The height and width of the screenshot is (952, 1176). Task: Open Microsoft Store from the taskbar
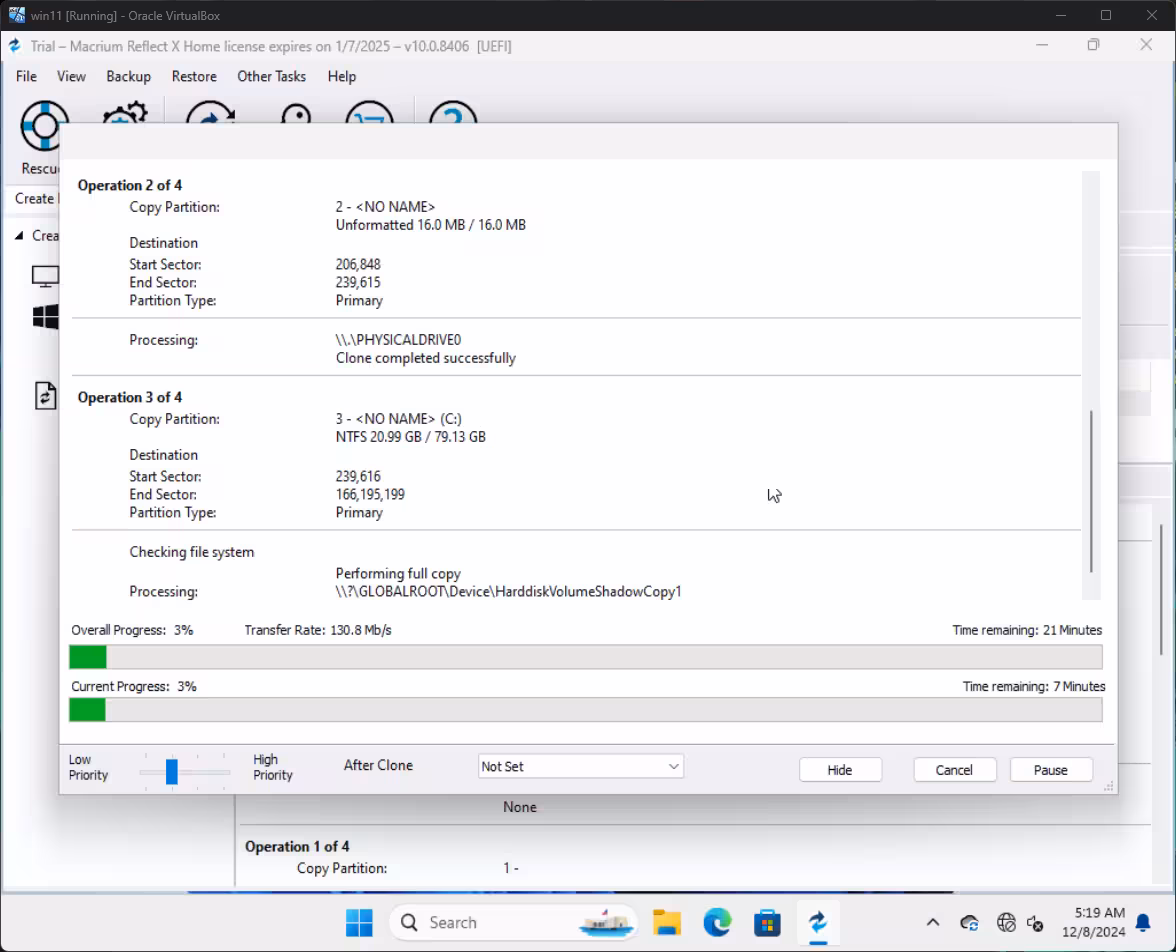pos(766,922)
